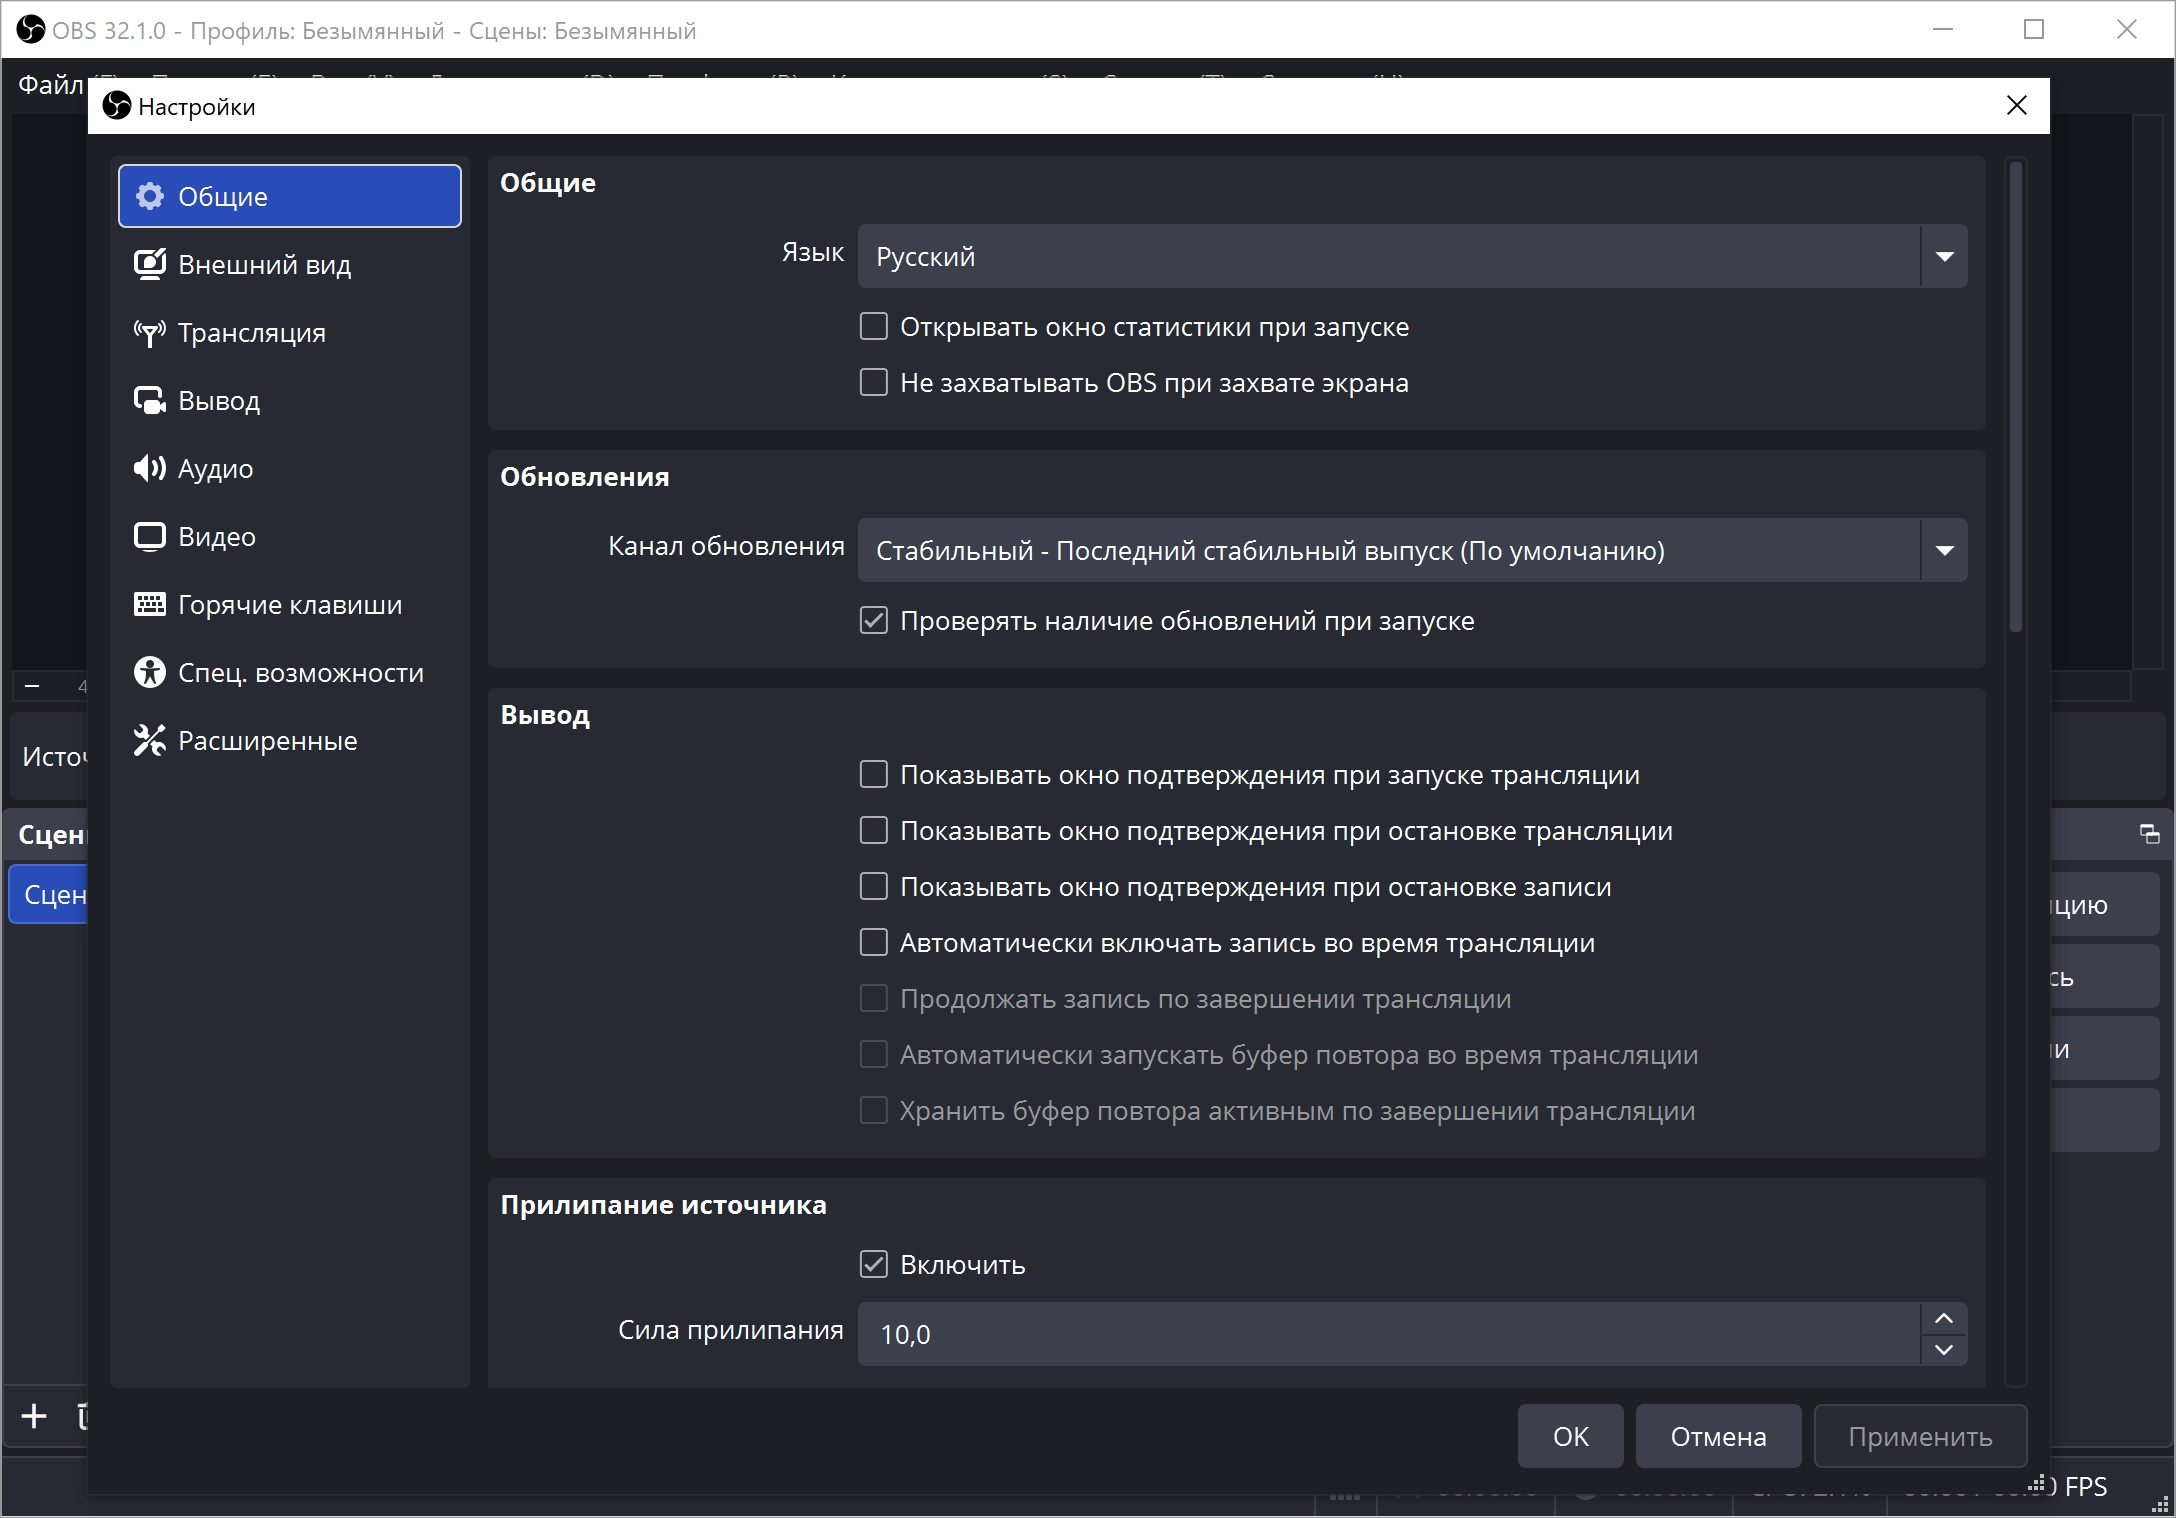Click the Аудио speaker icon
The image size is (2176, 1518).
click(150, 468)
